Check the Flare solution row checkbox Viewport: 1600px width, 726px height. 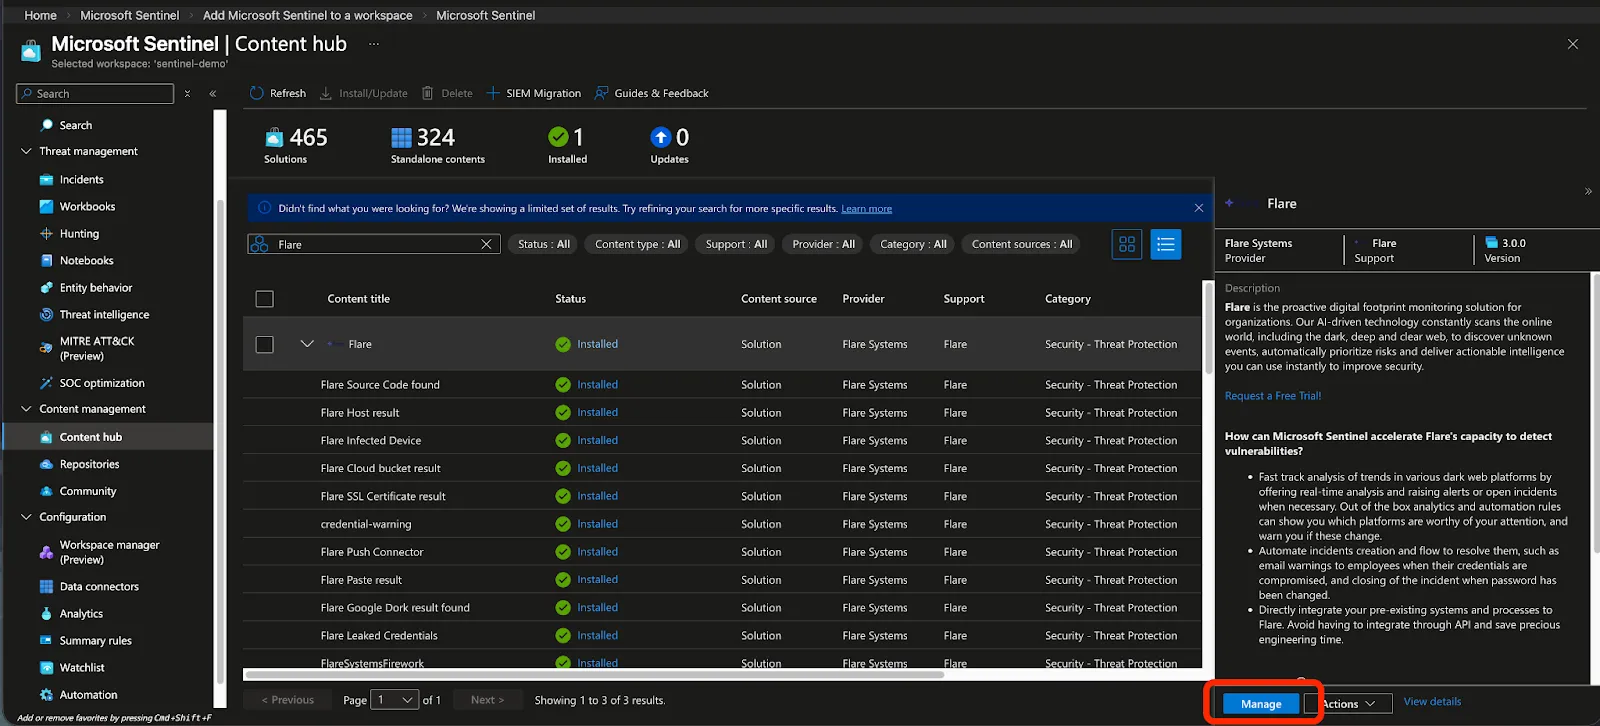coord(265,344)
